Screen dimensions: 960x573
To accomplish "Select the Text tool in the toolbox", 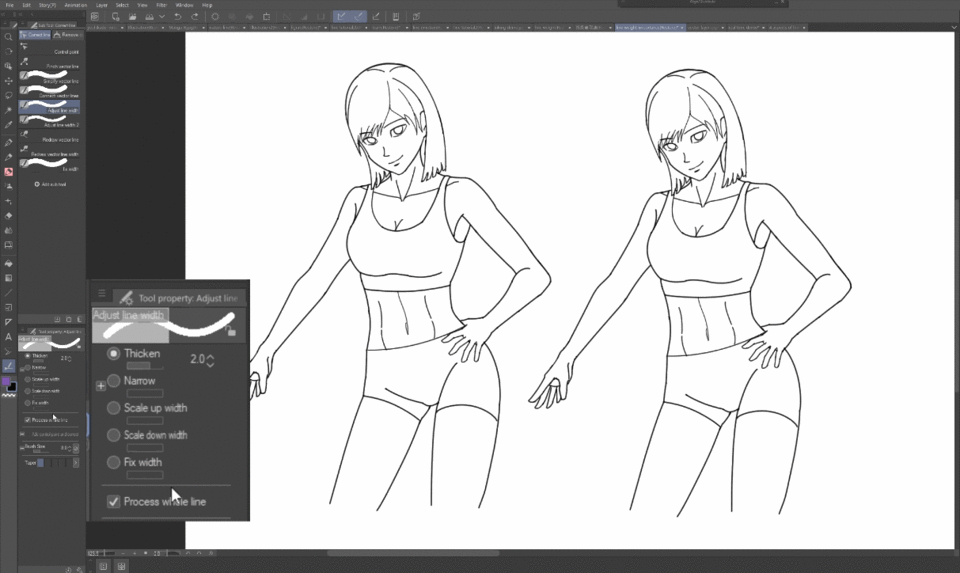I will (x=8, y=337).
